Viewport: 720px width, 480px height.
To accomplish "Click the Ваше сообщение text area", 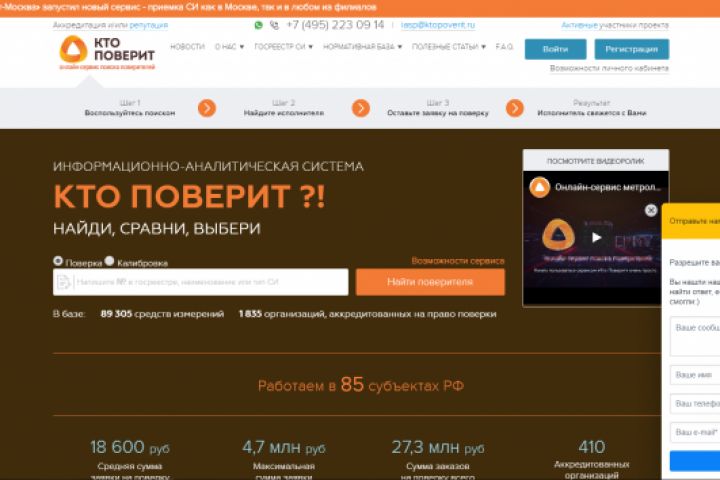I will [695, 336].
